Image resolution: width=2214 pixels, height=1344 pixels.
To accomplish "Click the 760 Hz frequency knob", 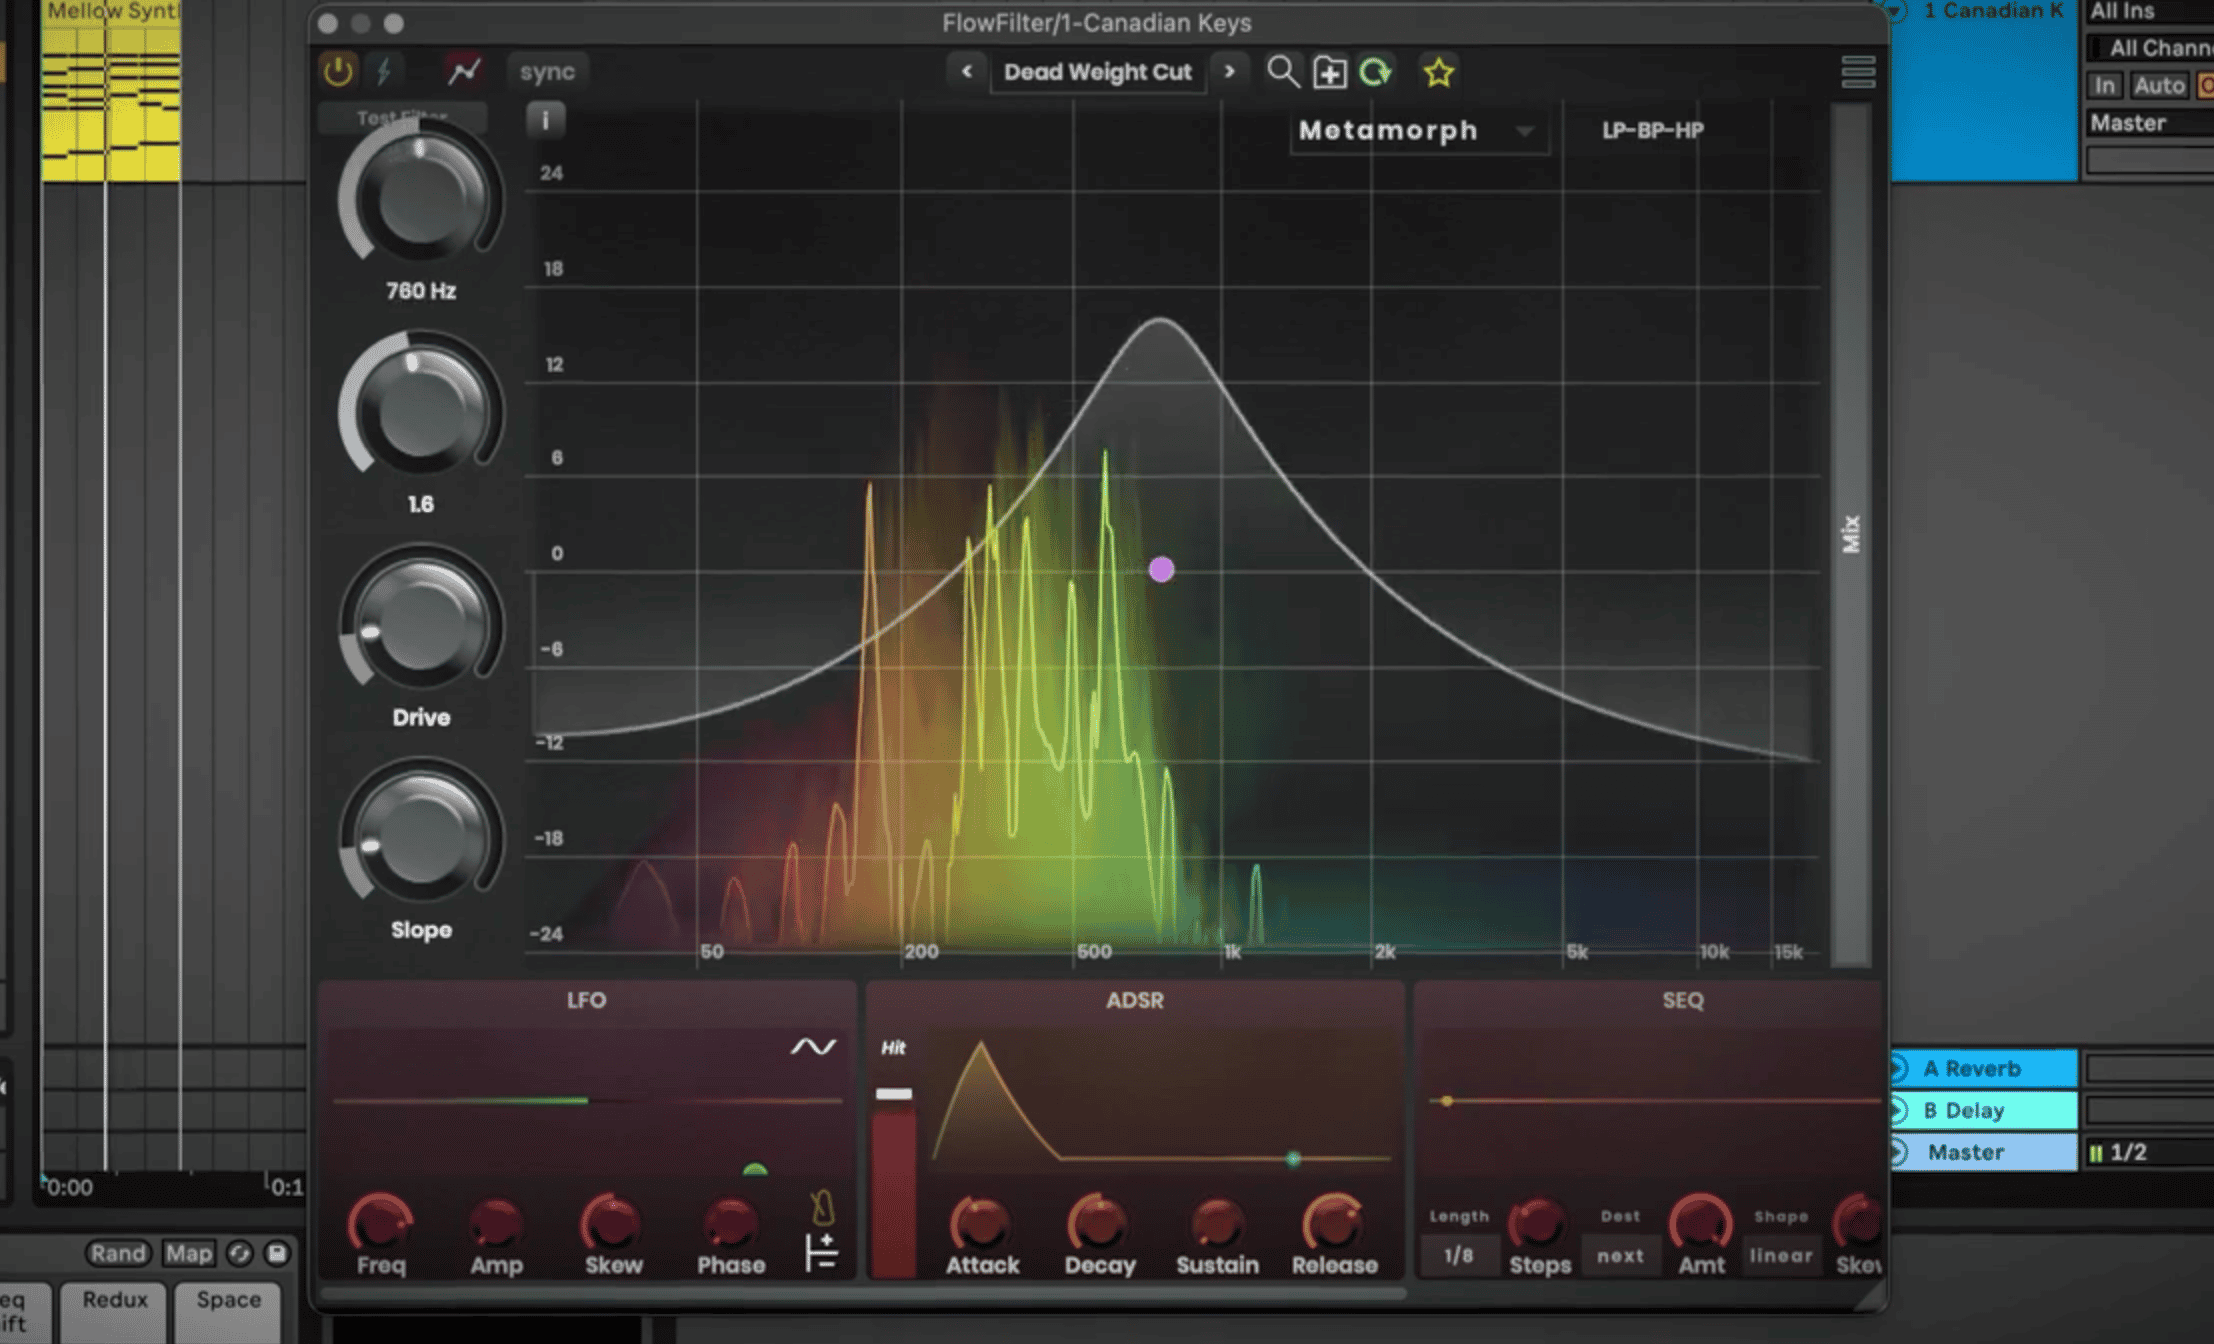I will click(421, 197).
